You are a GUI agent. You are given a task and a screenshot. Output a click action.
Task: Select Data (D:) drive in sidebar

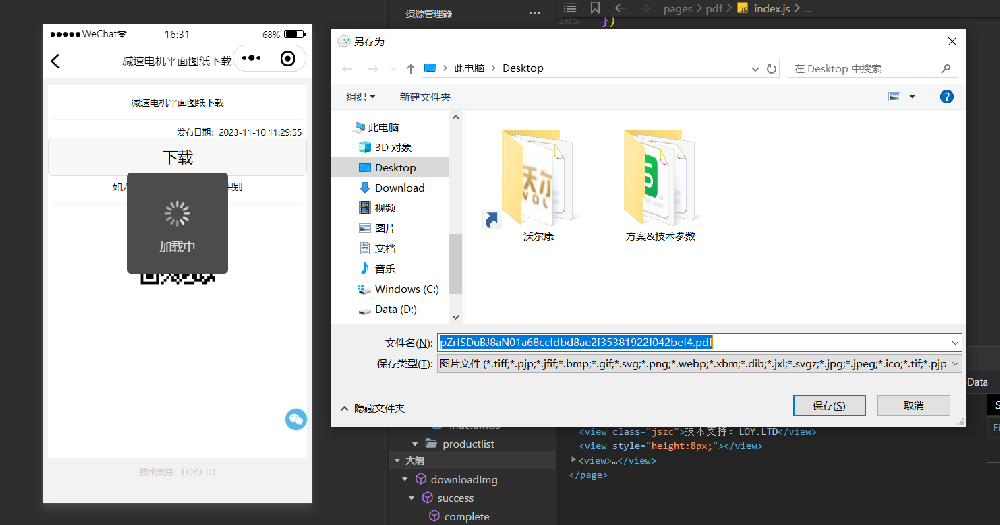point(394,309)
